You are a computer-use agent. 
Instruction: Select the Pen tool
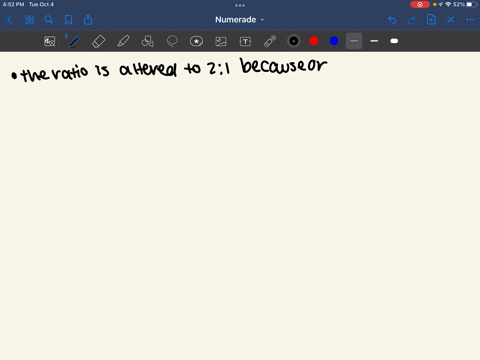click(x=74, y=41)
